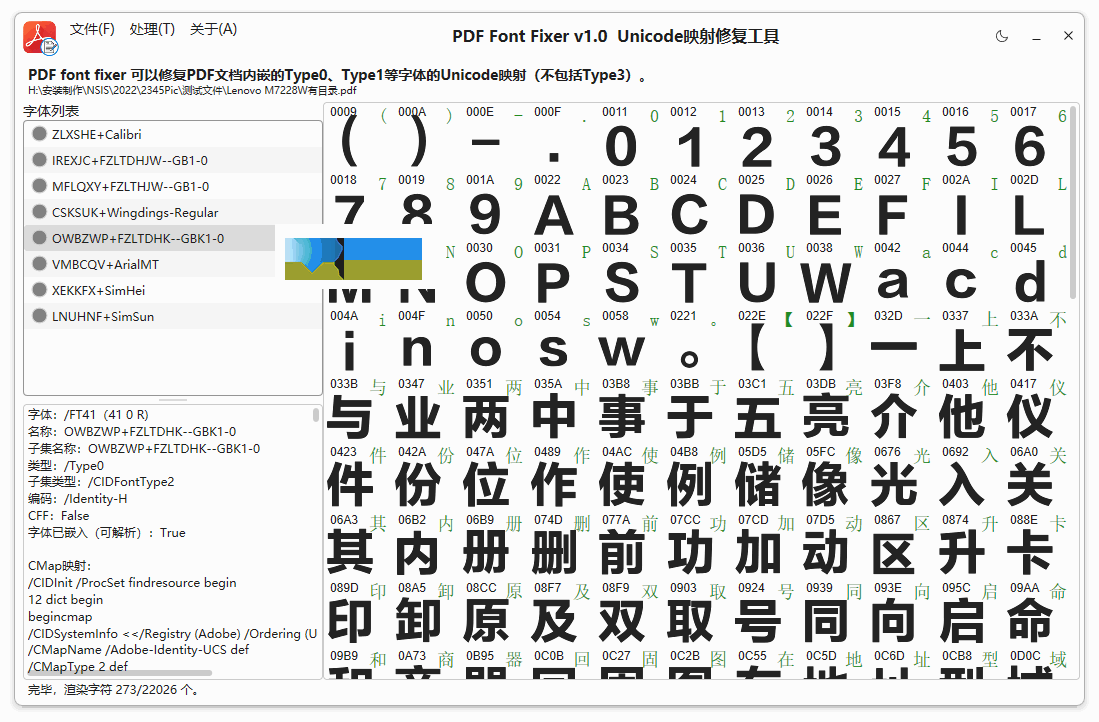Open the 处理(T) menu
The height and width of the screenshot is (722, 1099).
(x=152, y=29)
